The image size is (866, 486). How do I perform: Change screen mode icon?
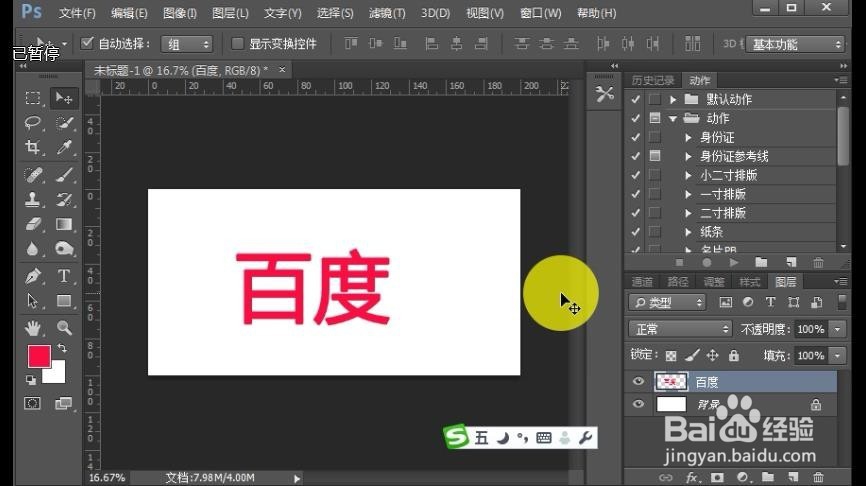coord(64,403)
